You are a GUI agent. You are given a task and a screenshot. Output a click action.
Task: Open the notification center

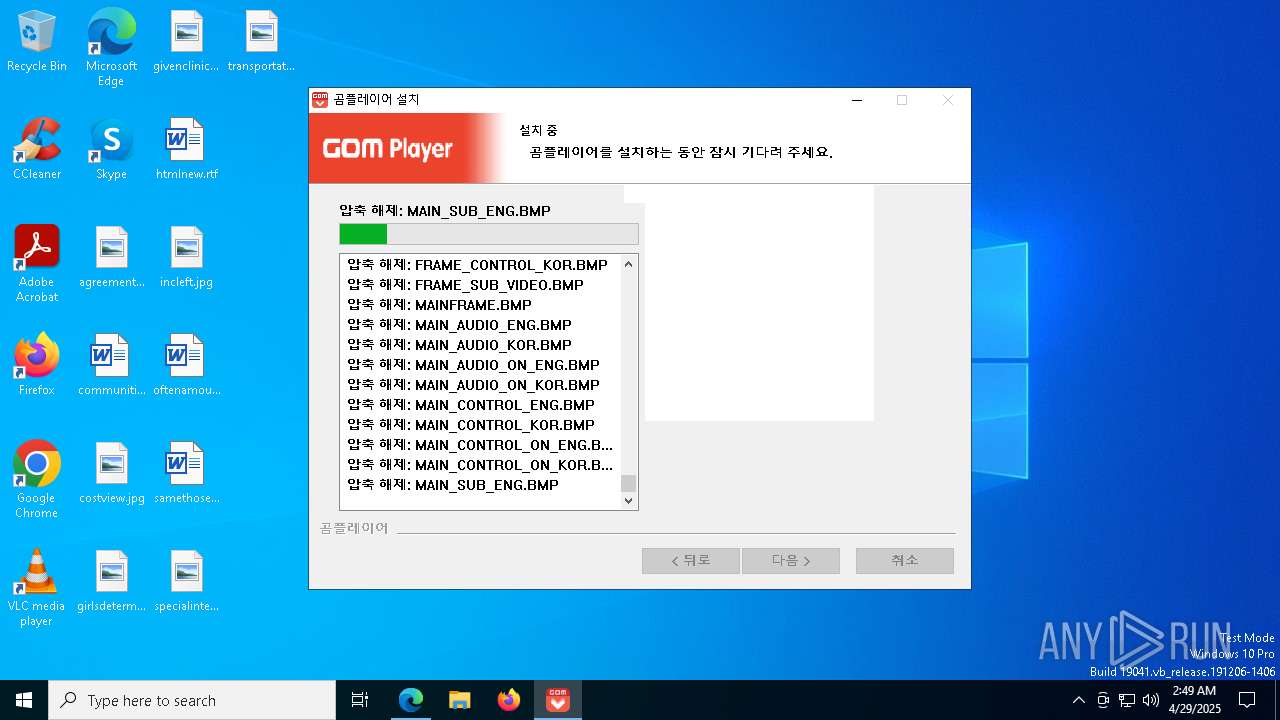(1247, 700)
